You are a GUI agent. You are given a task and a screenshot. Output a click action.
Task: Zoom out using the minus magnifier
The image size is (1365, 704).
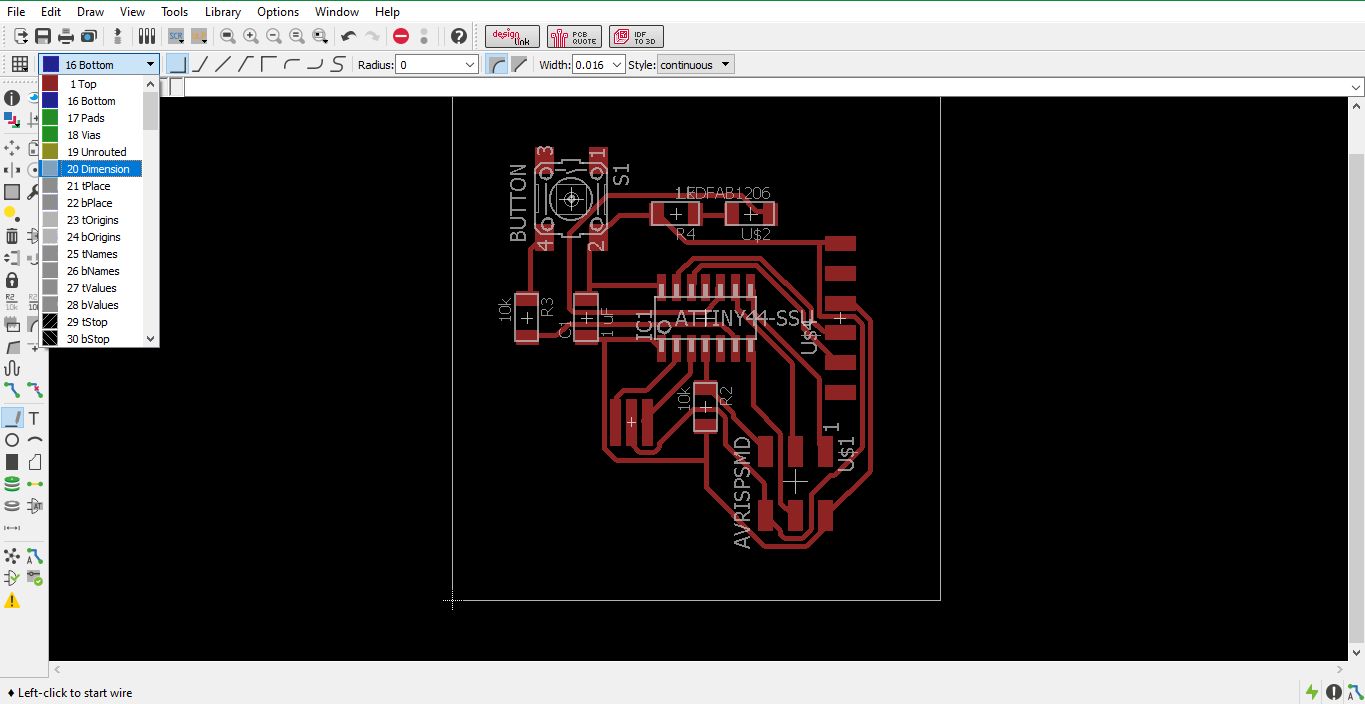274,36
